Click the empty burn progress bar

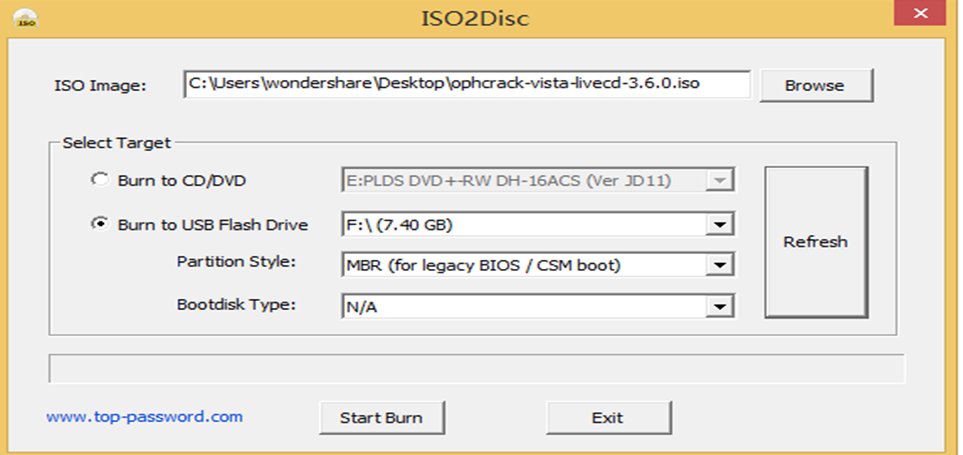tap(476, 368)
